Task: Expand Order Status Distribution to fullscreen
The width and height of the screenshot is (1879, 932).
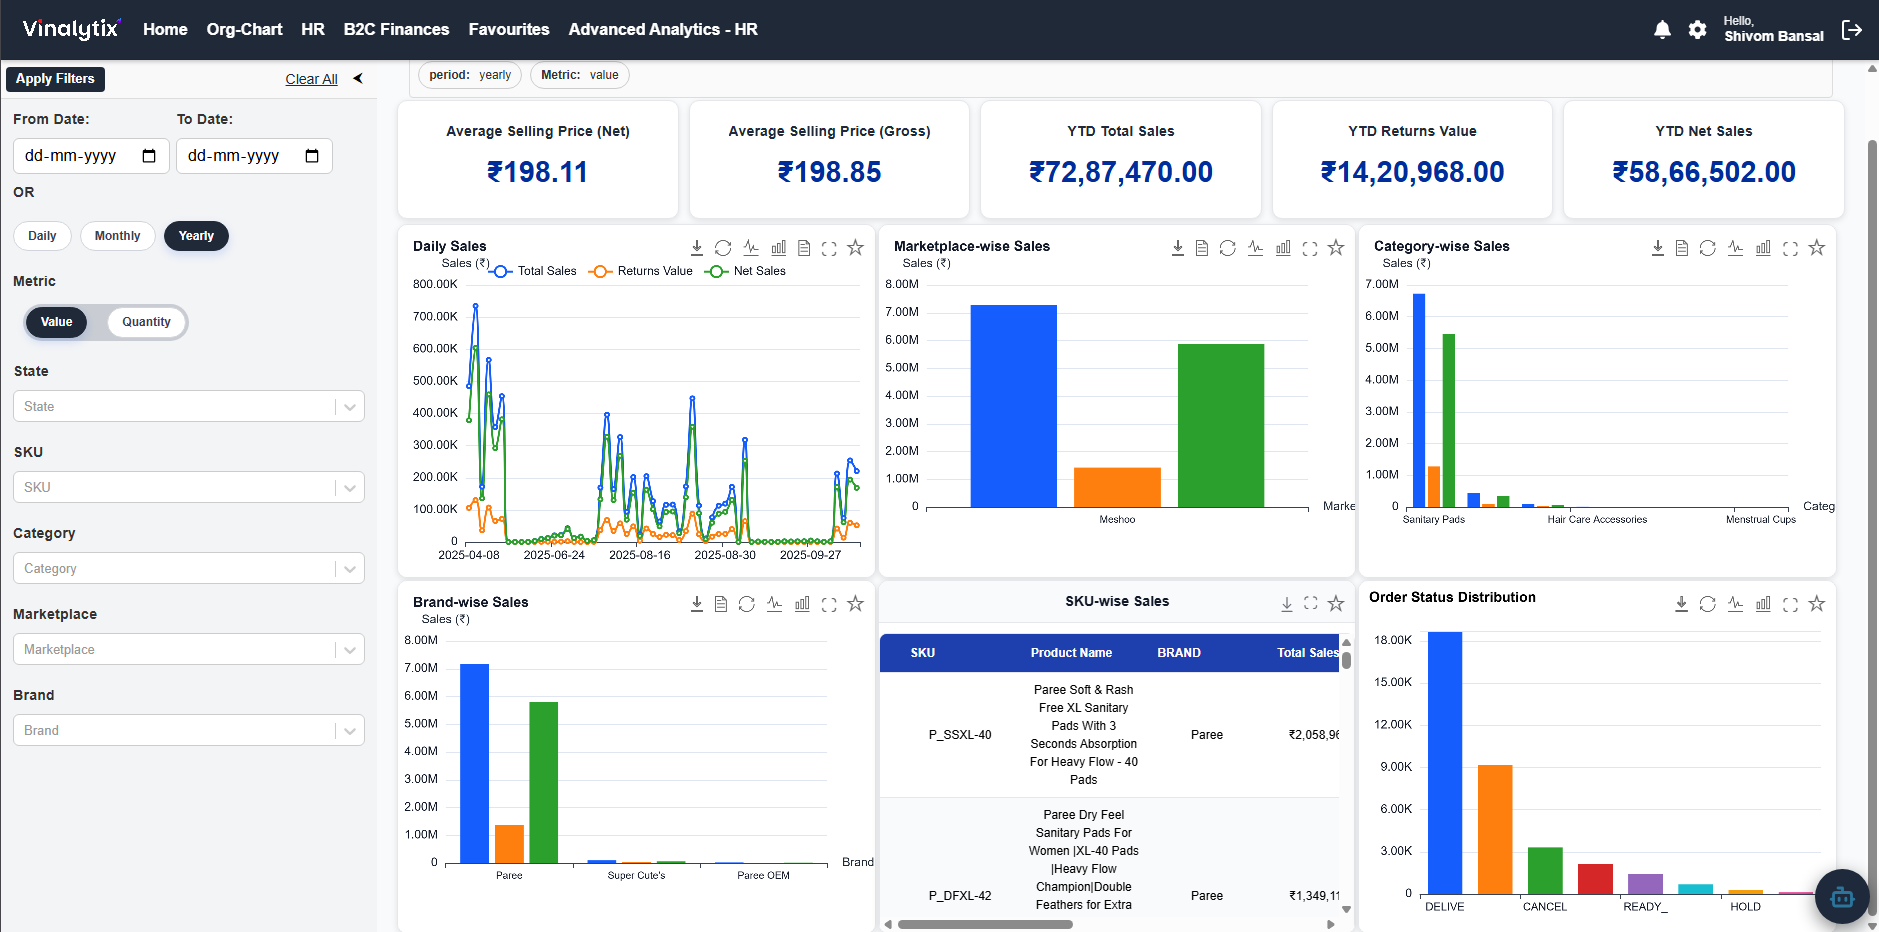Action: click(1790, 604)
